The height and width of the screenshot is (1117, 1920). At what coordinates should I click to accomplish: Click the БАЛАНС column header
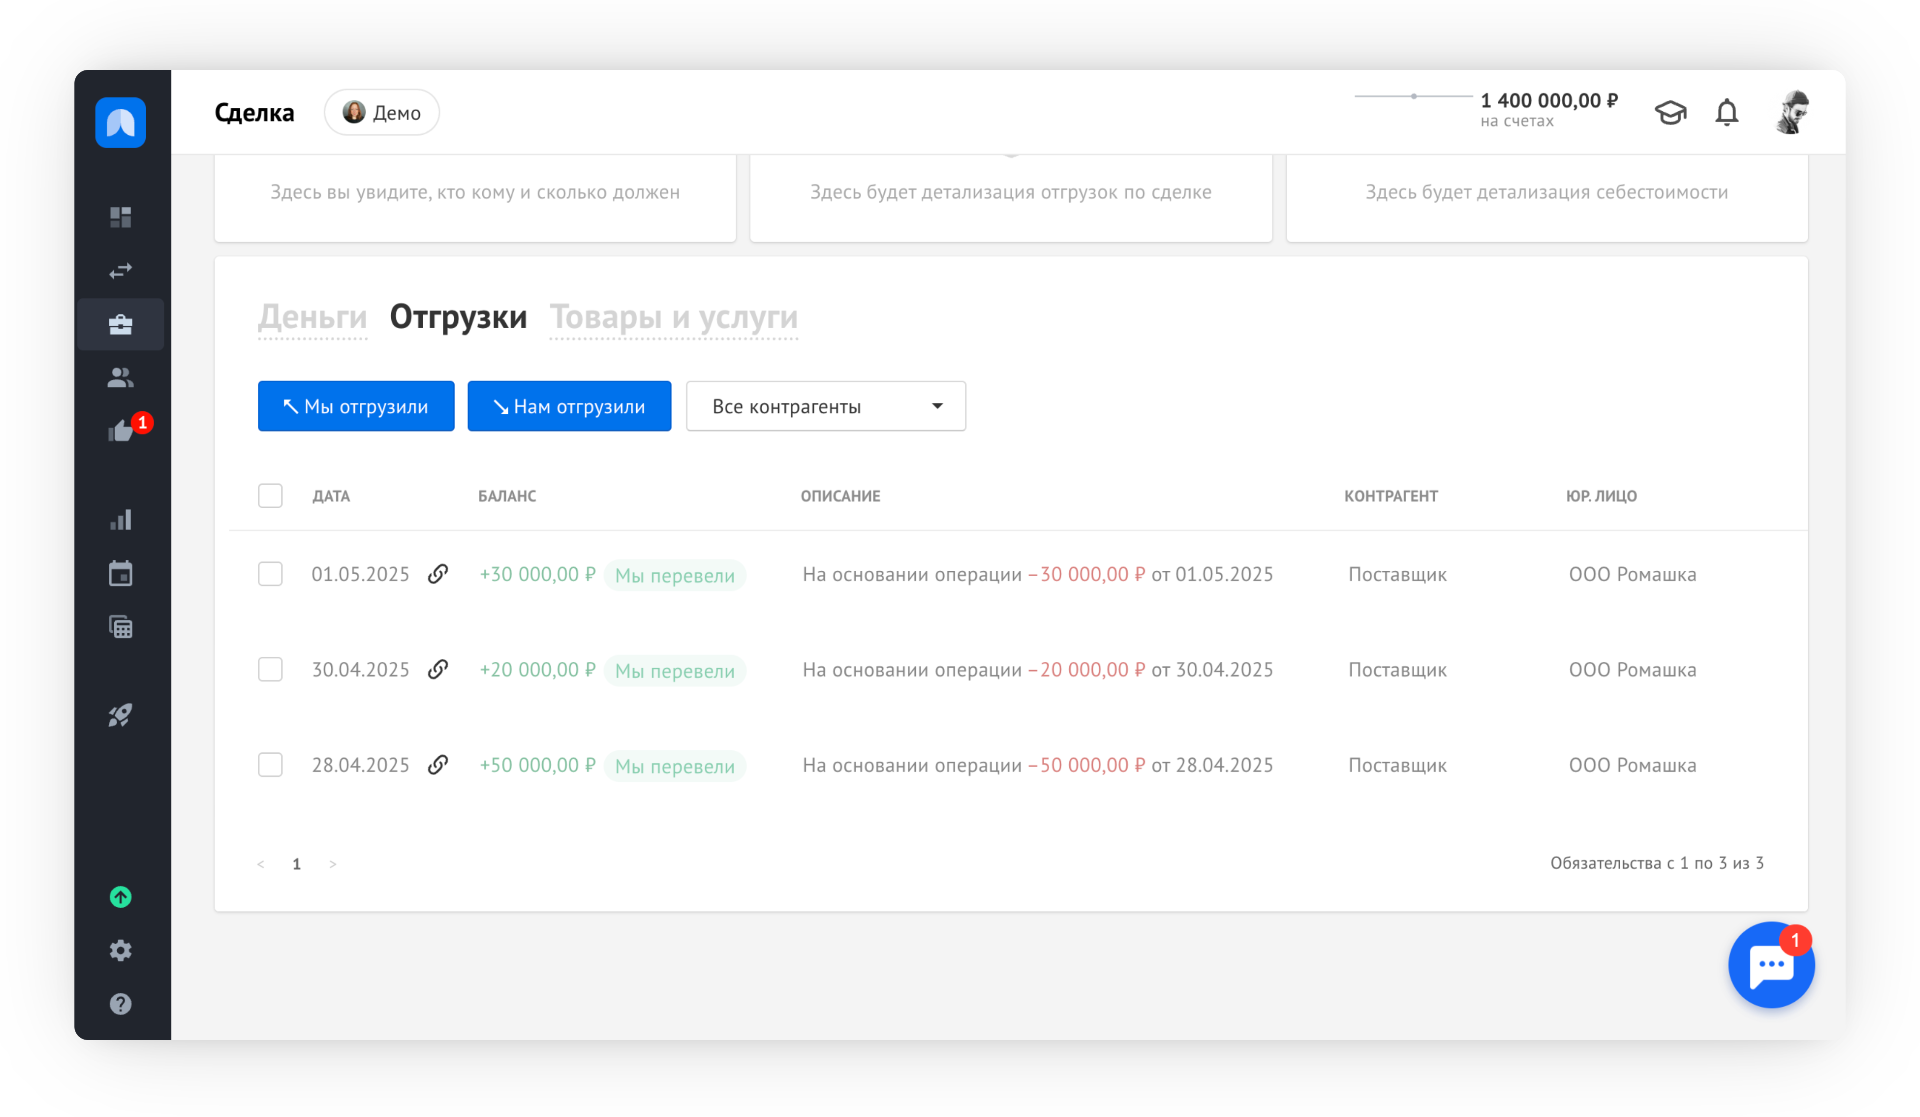(x=507, y=496)
